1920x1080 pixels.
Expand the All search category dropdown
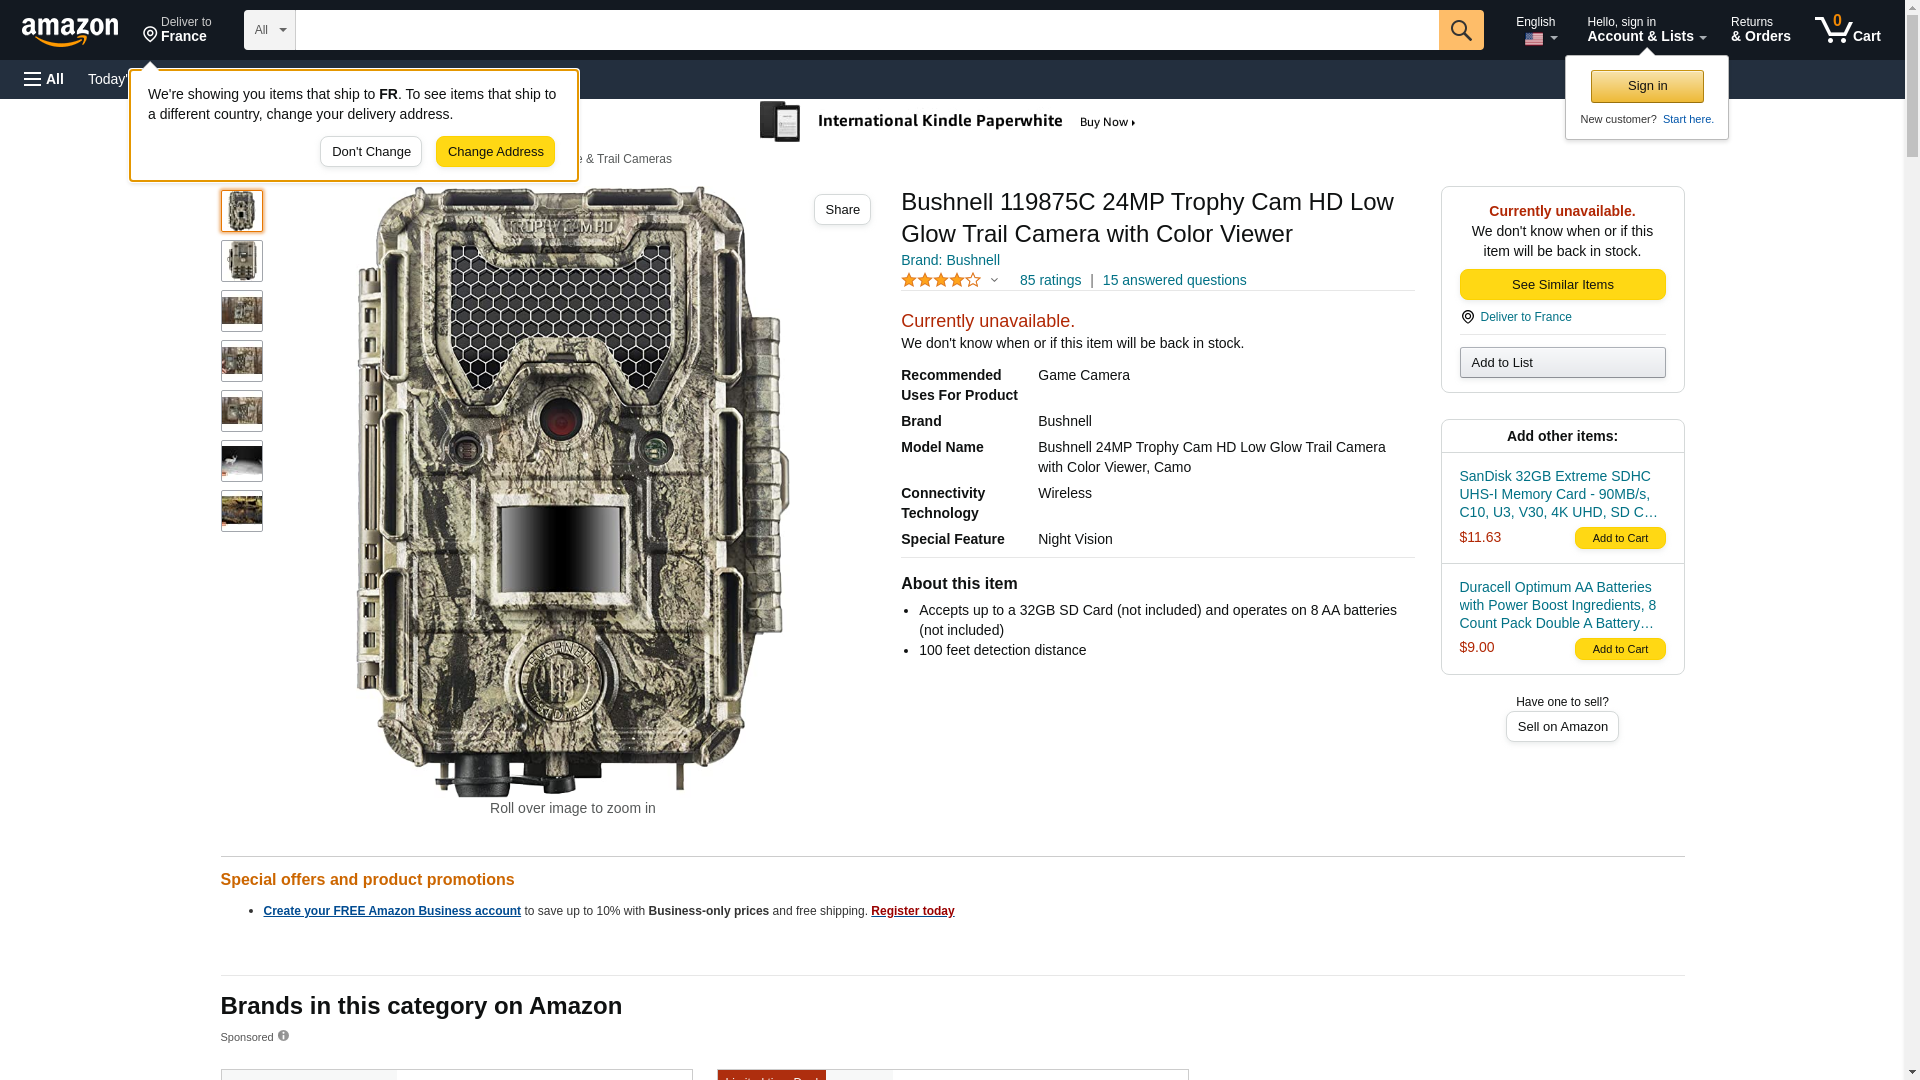pos(269,30)
